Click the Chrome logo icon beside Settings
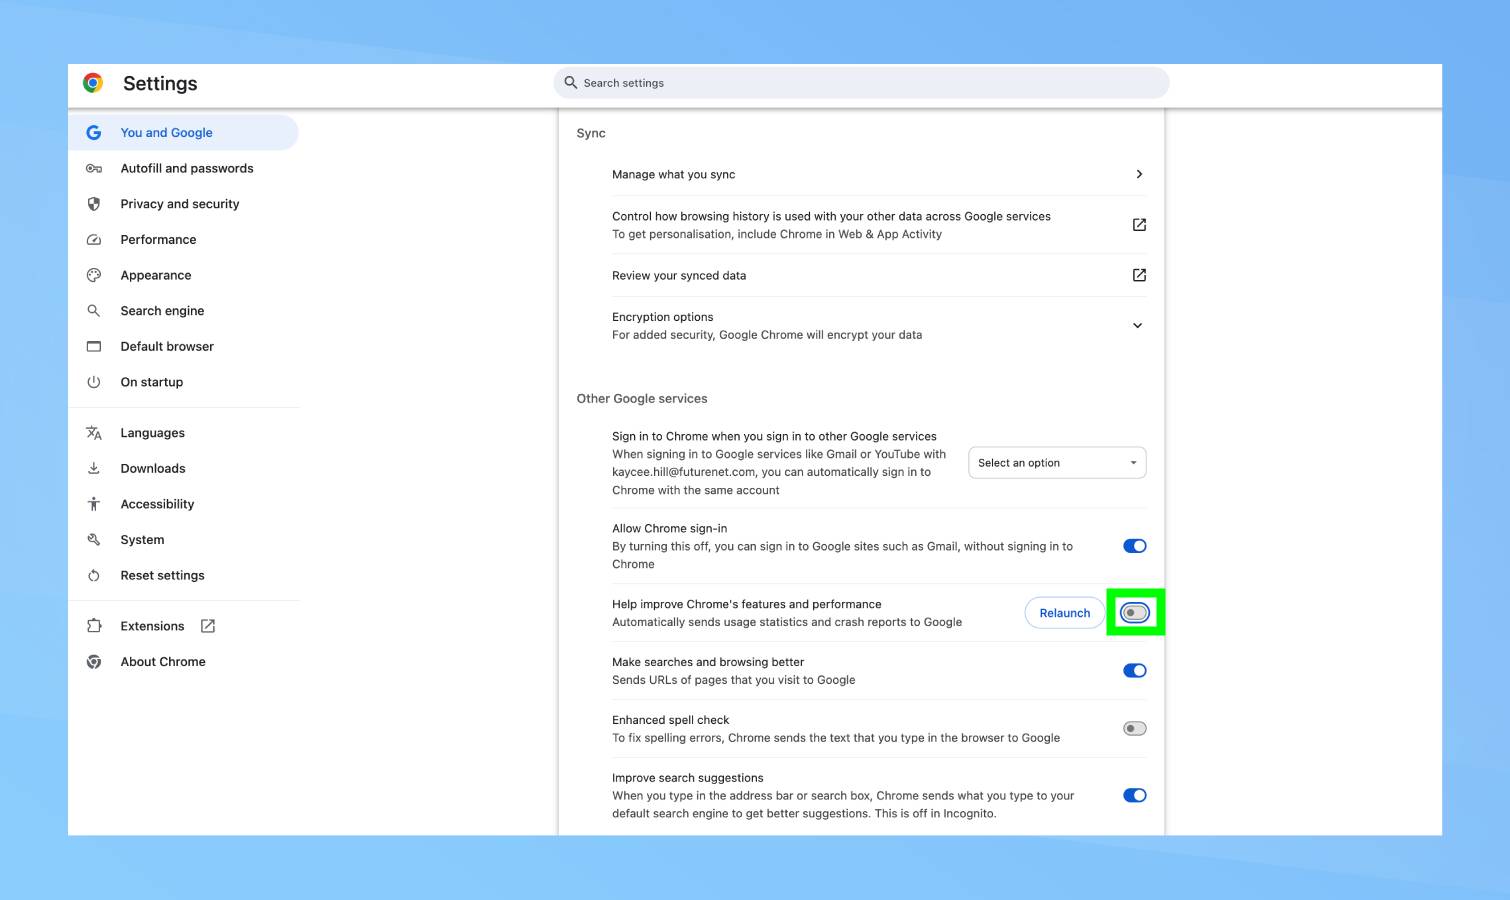 click(x=93, y=83)
